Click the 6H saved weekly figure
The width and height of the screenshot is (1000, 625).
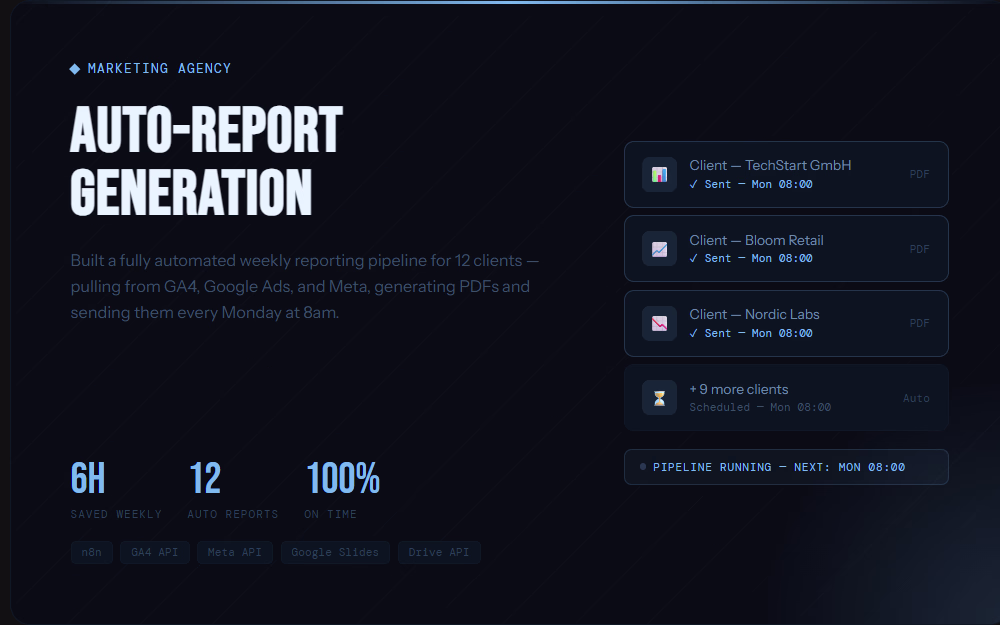[87, 478]
